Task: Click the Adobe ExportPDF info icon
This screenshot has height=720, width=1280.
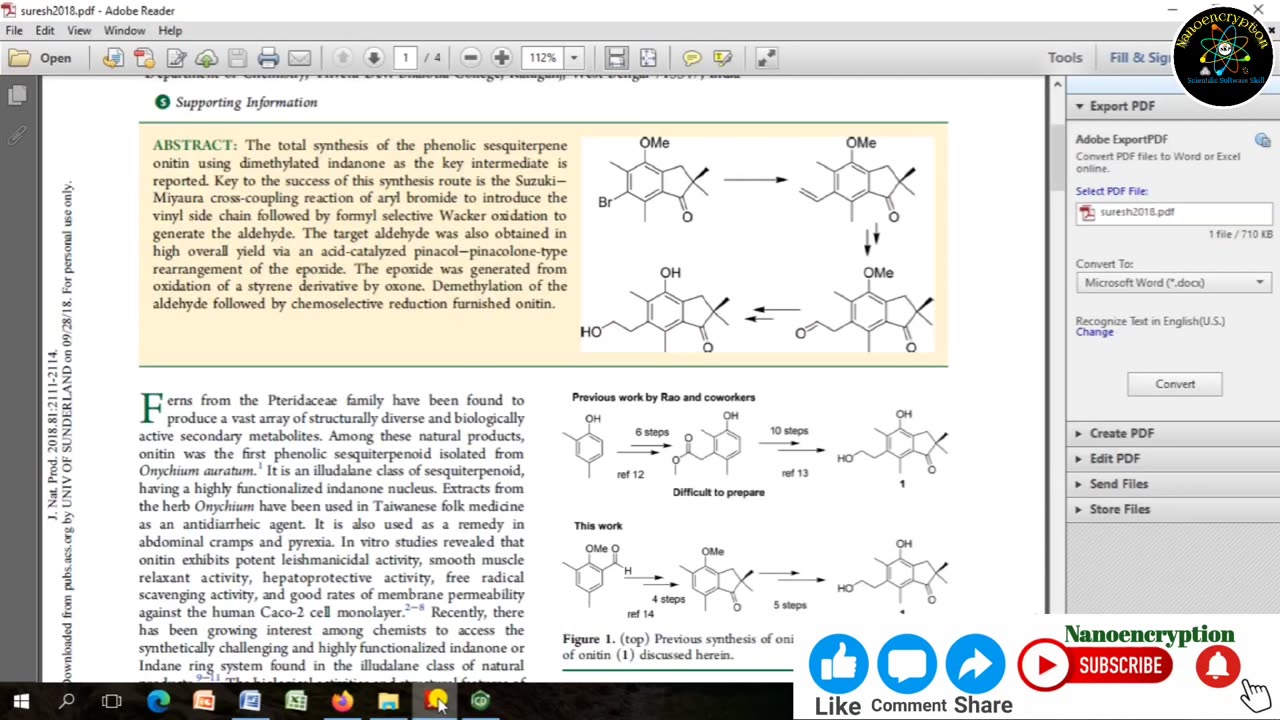Action: tap(1262, 140)
